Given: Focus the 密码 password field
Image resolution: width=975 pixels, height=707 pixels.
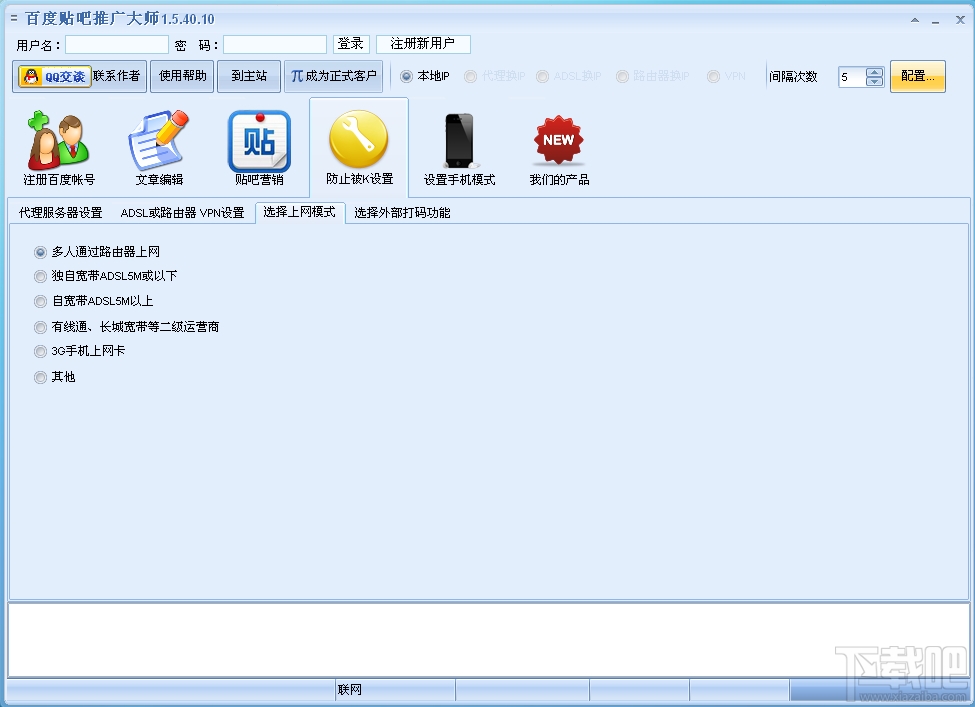Looking at the screenshot, I should 275,45.
